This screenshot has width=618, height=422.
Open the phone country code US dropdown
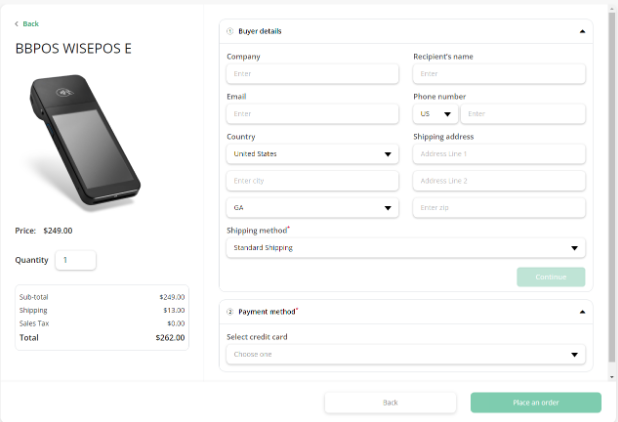point(436,114)
